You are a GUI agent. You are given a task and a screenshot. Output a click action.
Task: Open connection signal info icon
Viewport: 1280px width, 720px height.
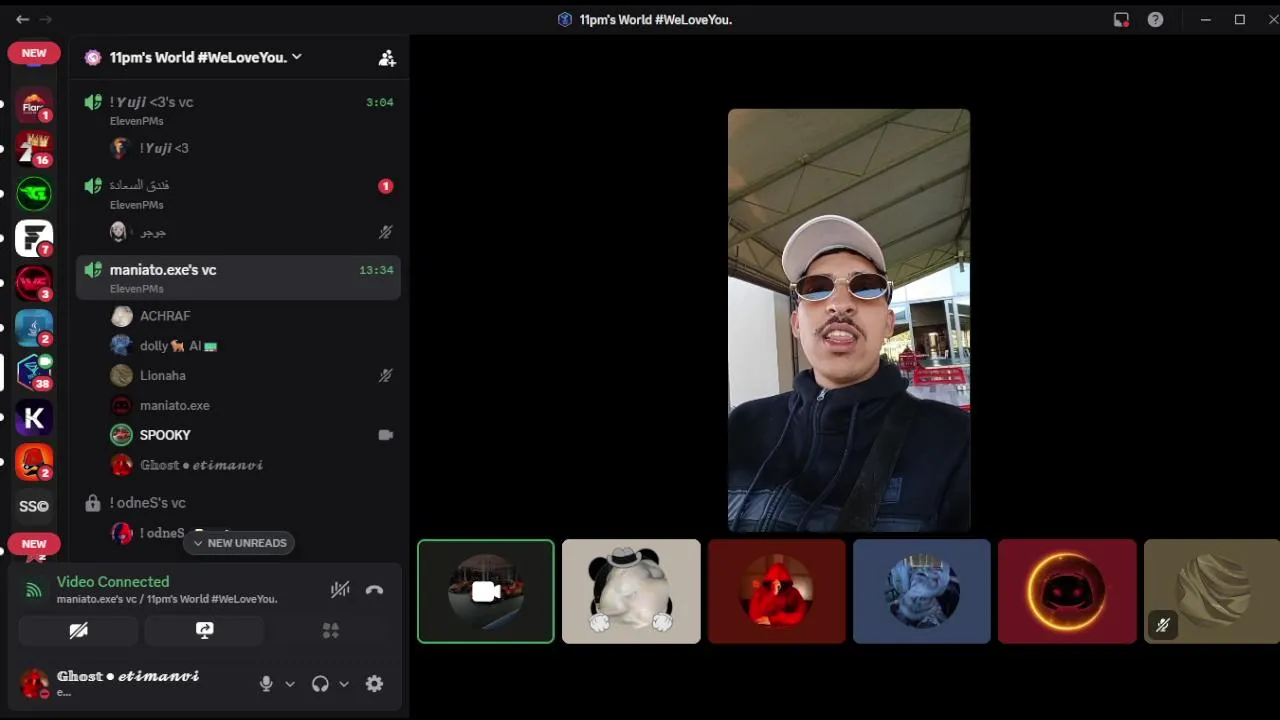pyautogui.click(x=34, y=590)
